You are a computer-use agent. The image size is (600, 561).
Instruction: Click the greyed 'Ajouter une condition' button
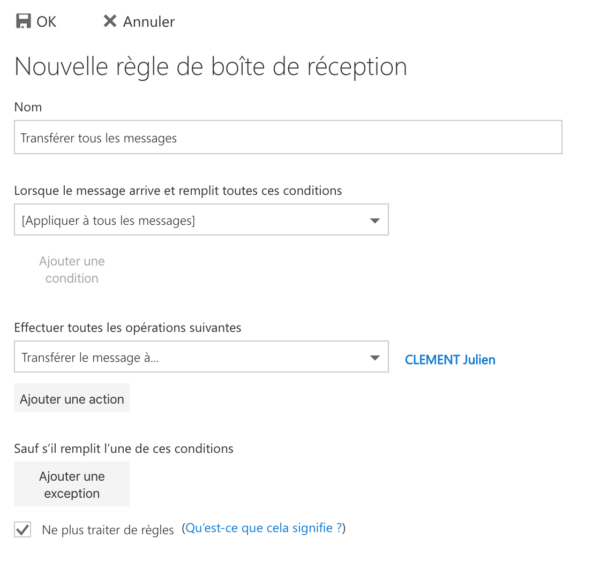[x=72, y=270]
